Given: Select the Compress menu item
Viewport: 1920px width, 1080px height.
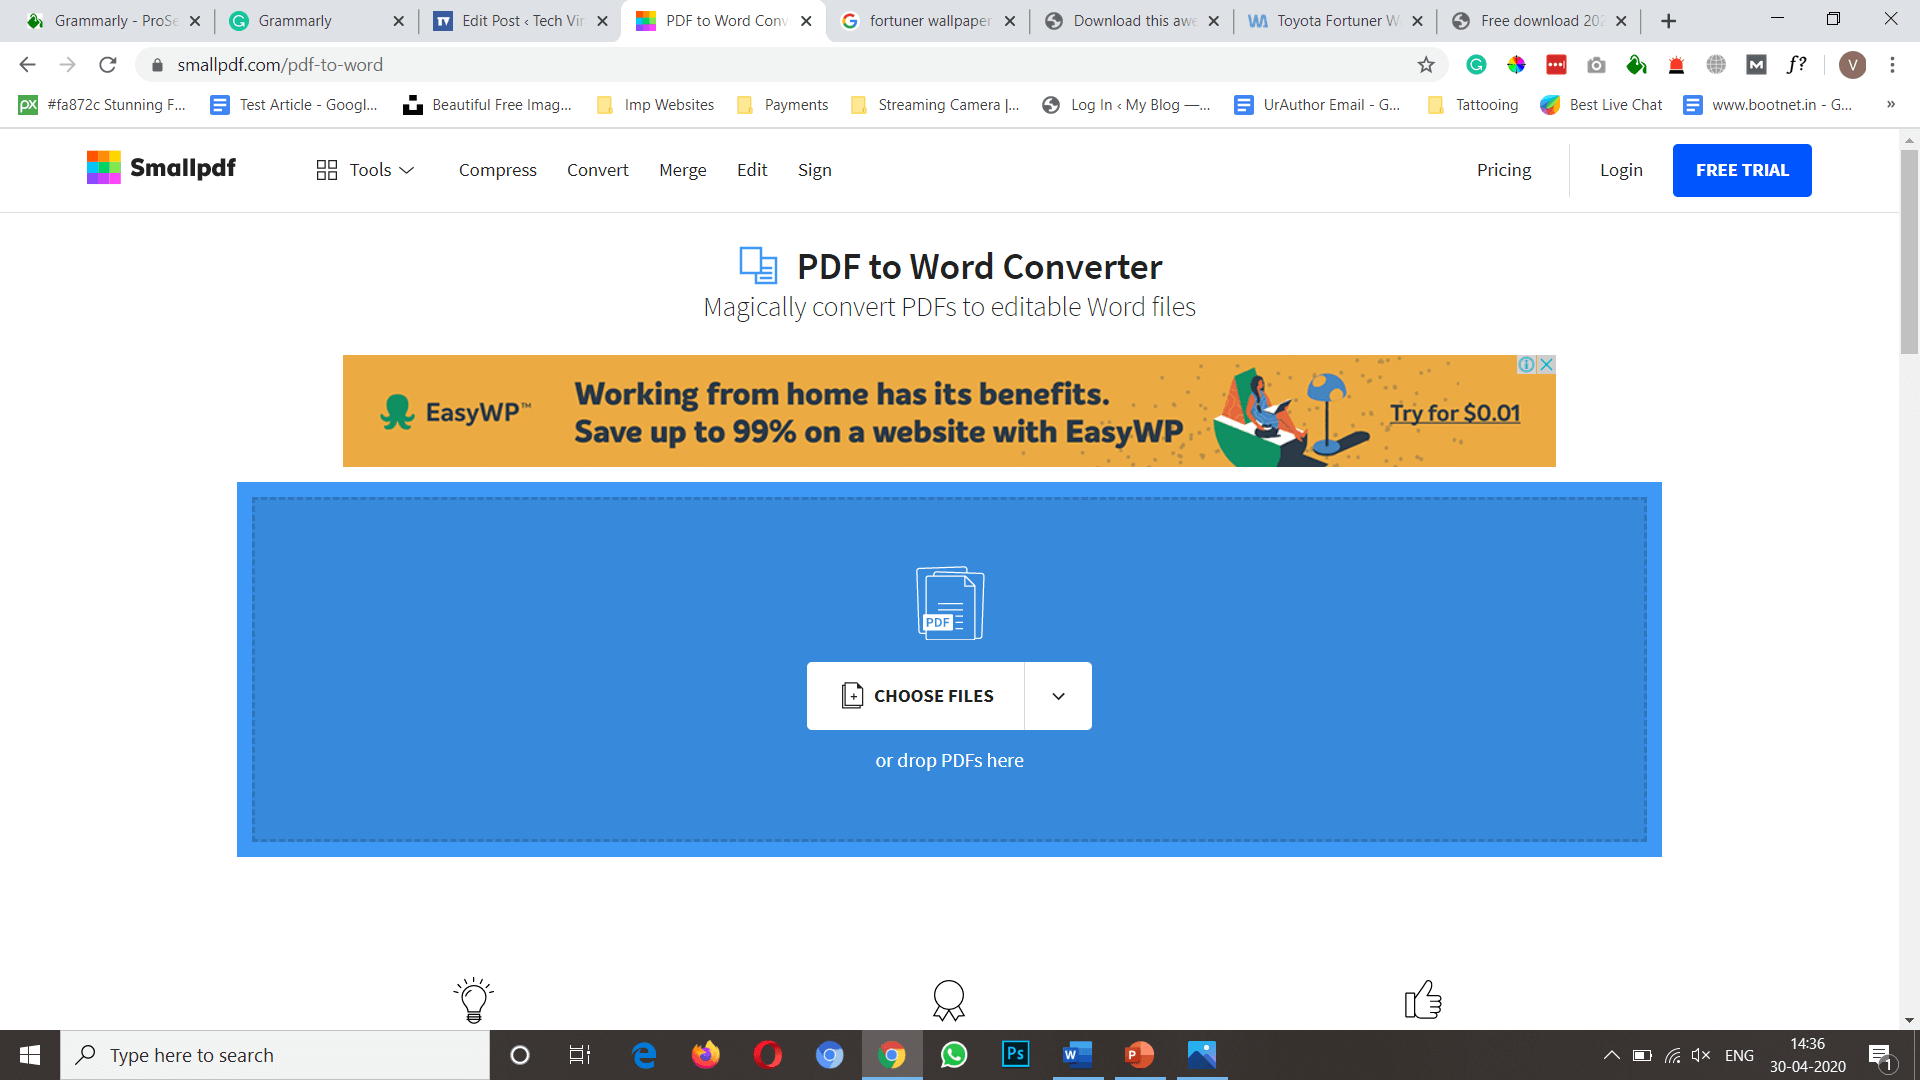Looking at the screenshot, I should click(497, 169).
